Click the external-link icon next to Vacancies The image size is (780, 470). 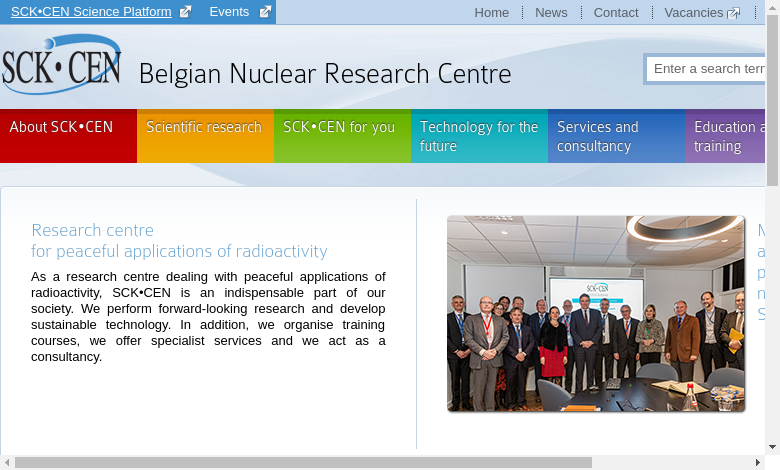point(734,13)
